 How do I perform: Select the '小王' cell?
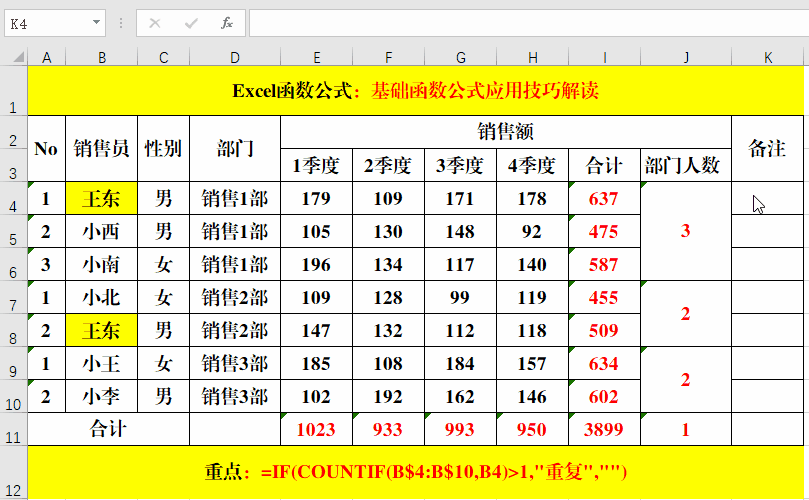point(102,363)
